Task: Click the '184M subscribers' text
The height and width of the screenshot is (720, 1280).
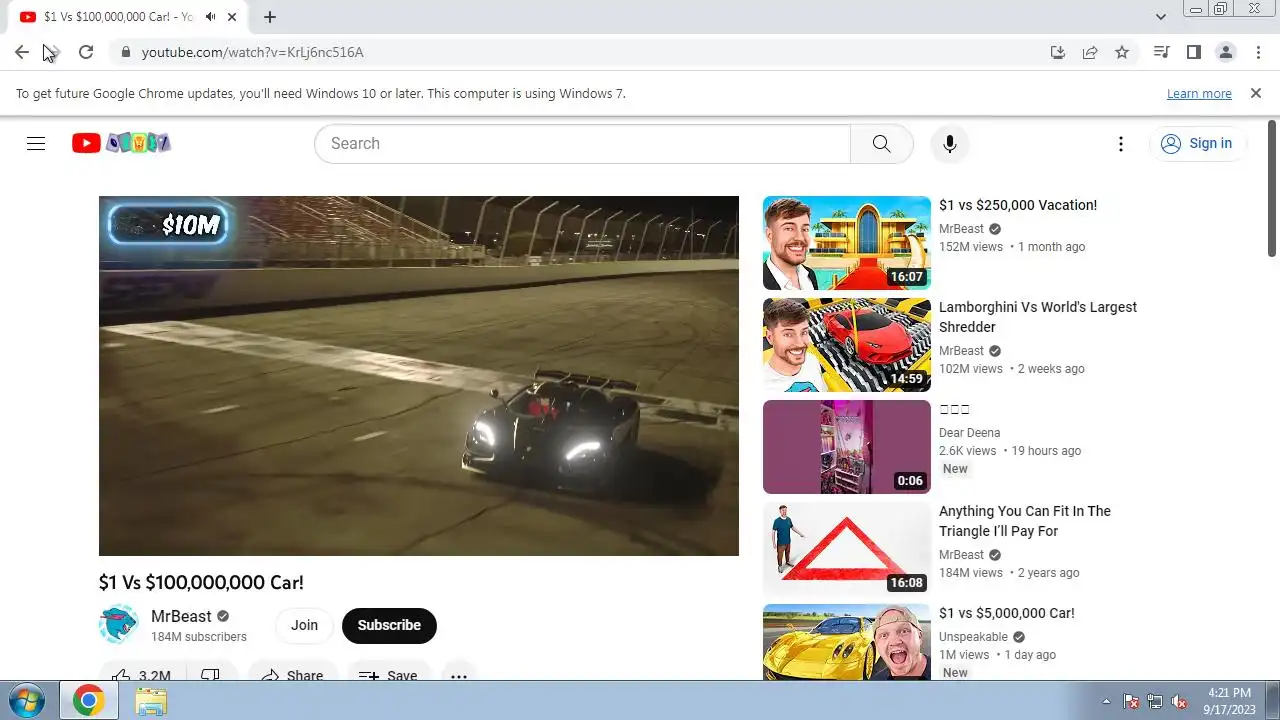Action: tap(199, 637)
